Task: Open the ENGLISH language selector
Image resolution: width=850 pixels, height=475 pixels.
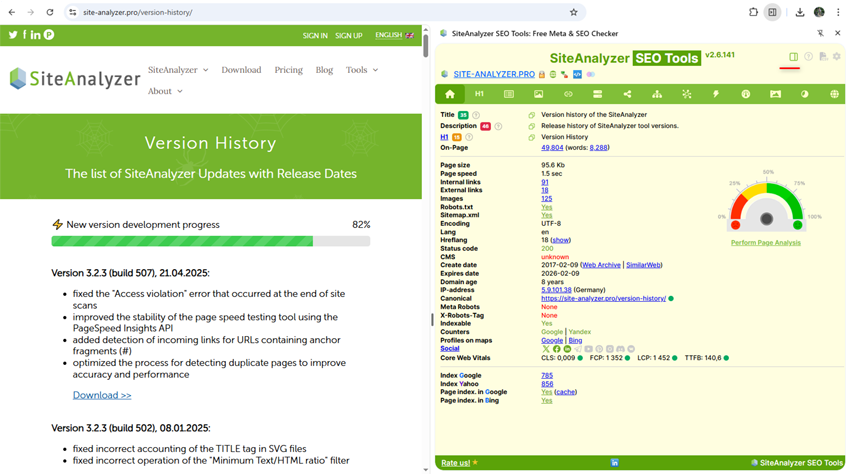Action: pyautogui.click(x=394, y=35)
